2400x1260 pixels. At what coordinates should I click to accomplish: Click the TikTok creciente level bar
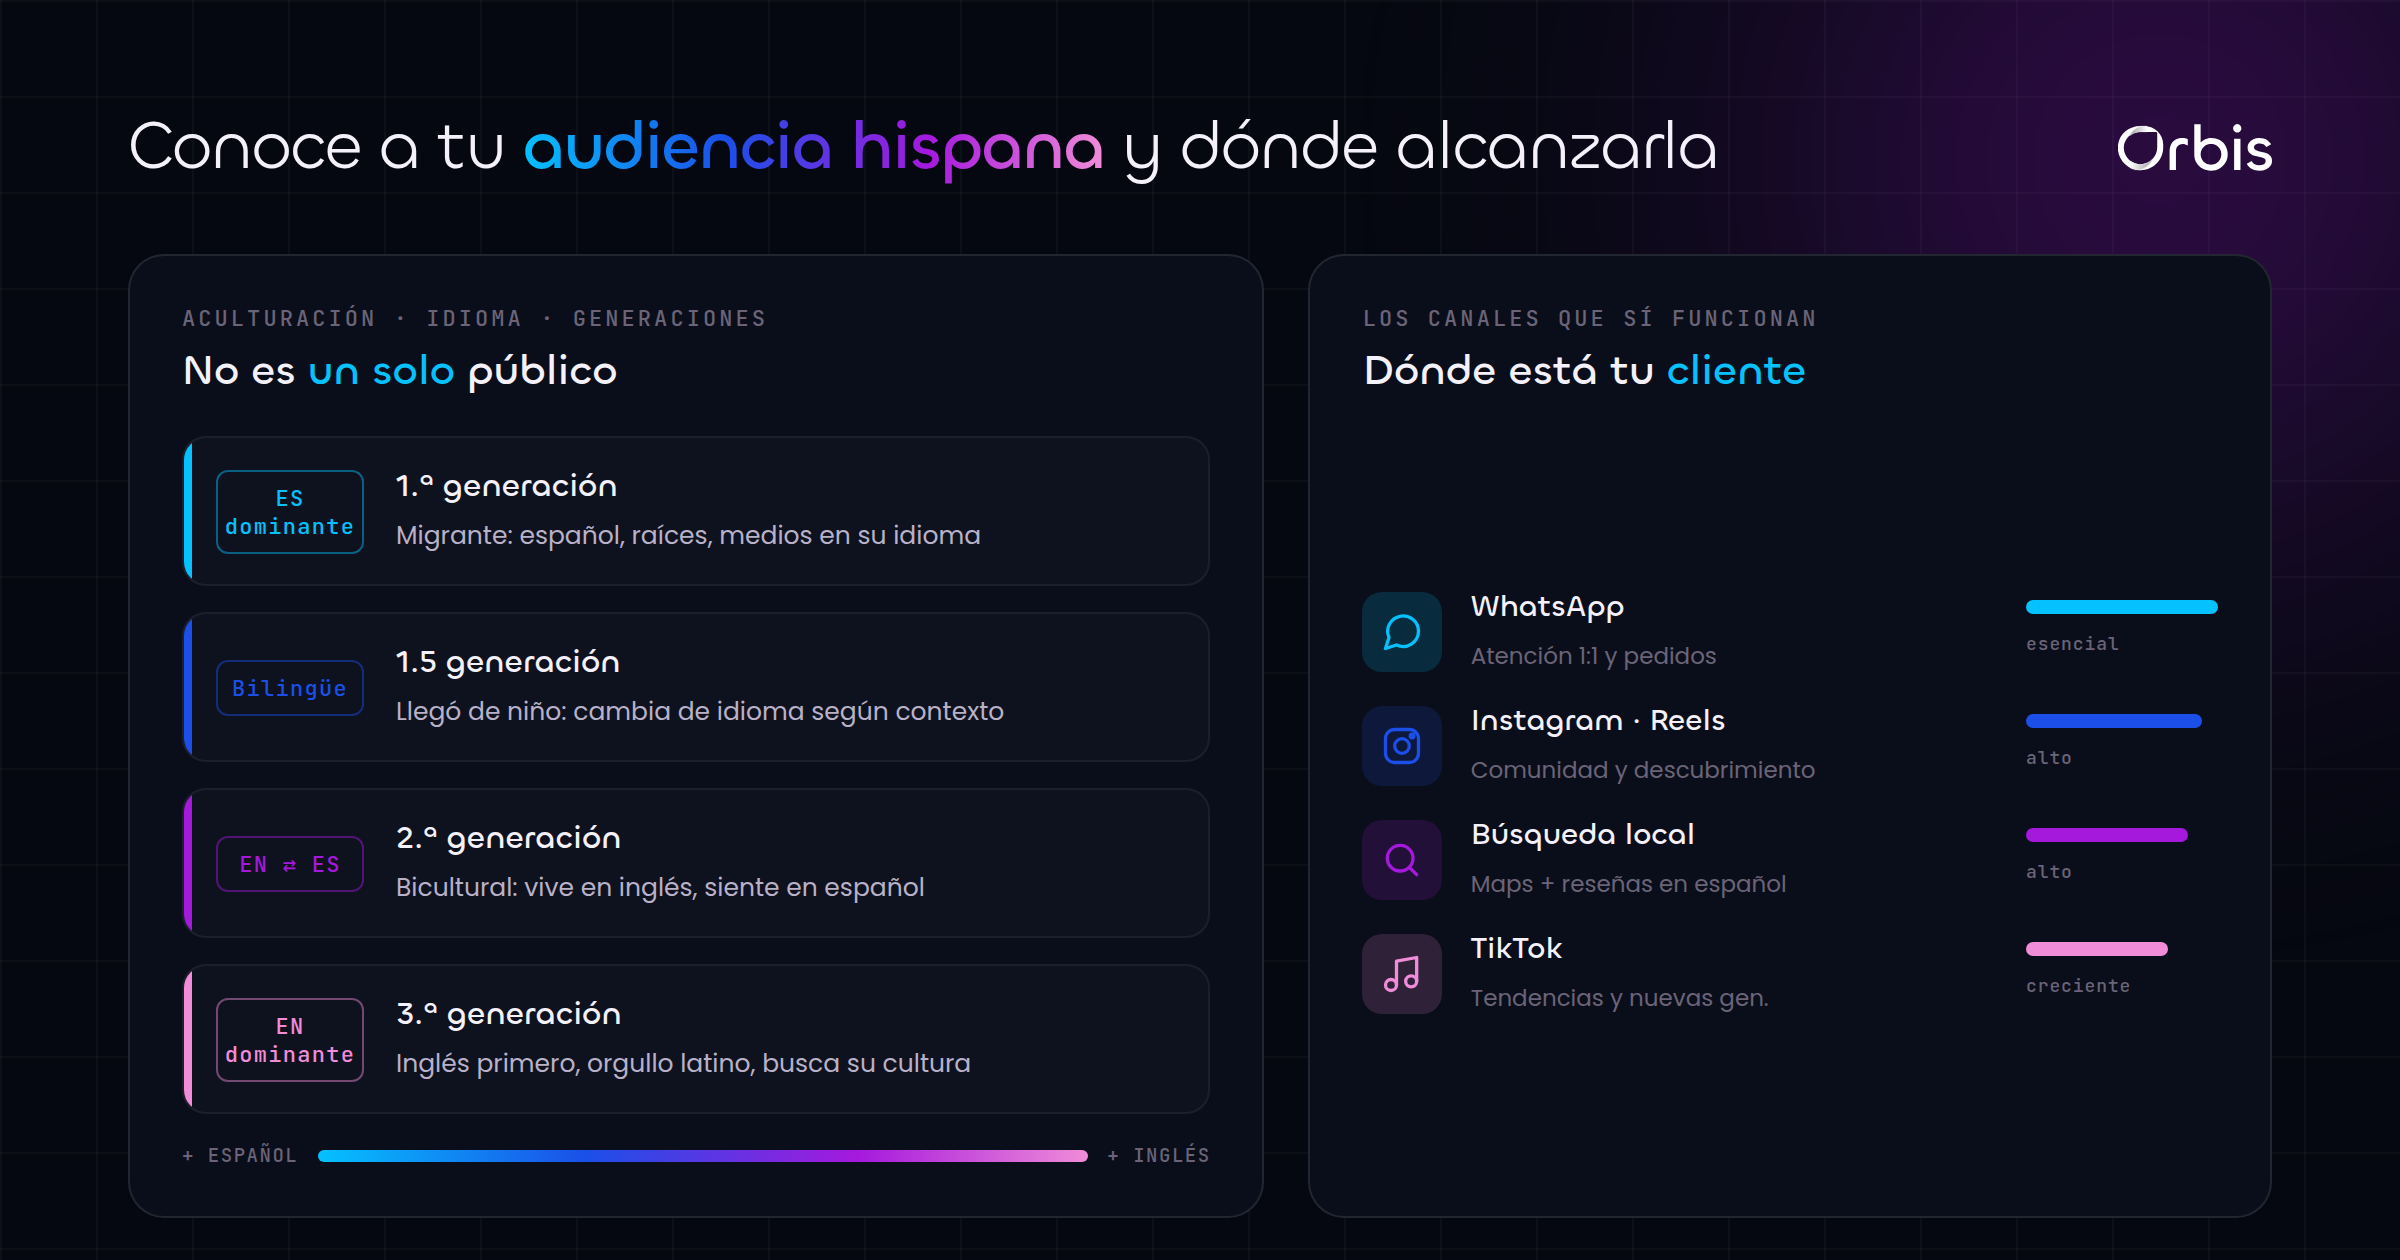(2097, 949)
